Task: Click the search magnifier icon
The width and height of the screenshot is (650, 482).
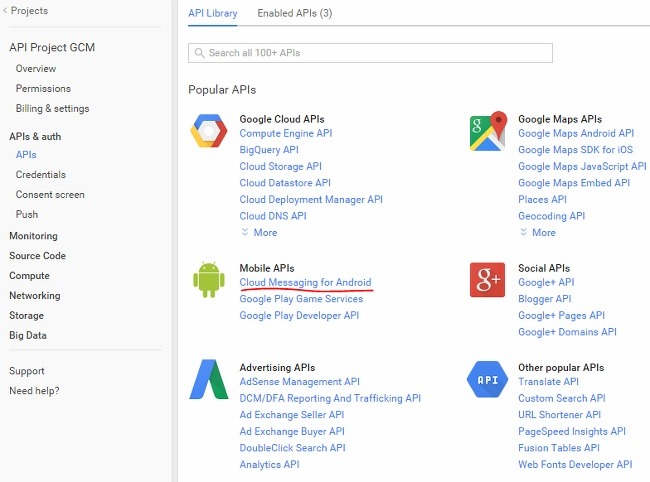Action: point(199,53)
